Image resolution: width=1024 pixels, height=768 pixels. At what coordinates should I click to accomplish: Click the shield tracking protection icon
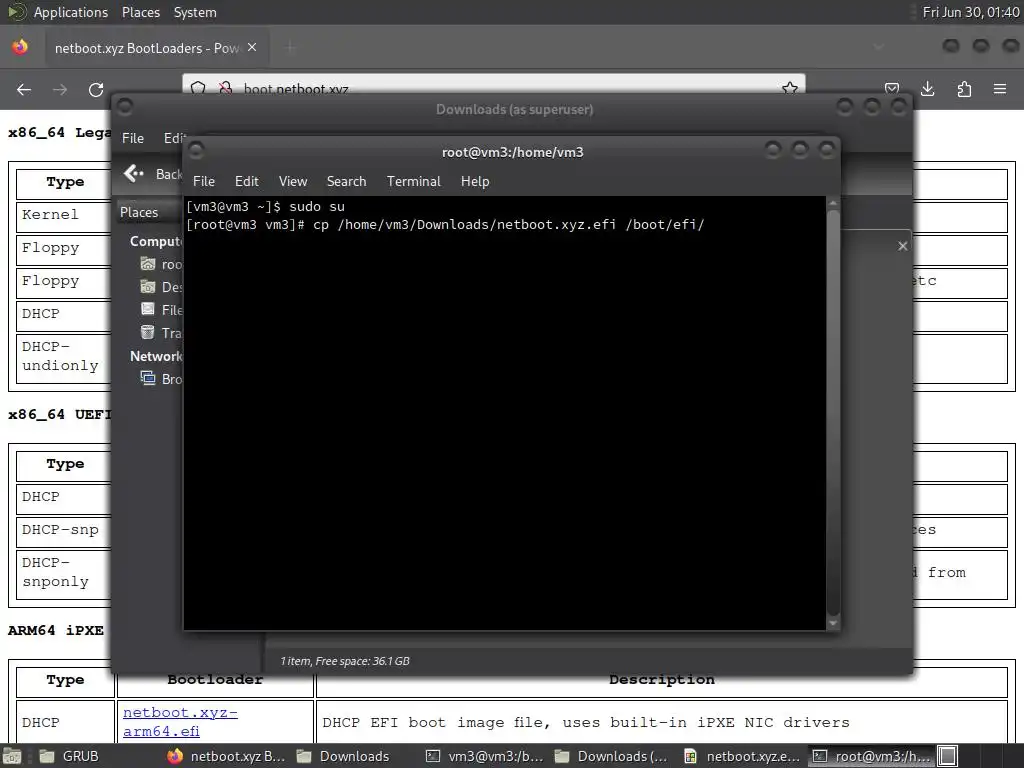(199, 88)
